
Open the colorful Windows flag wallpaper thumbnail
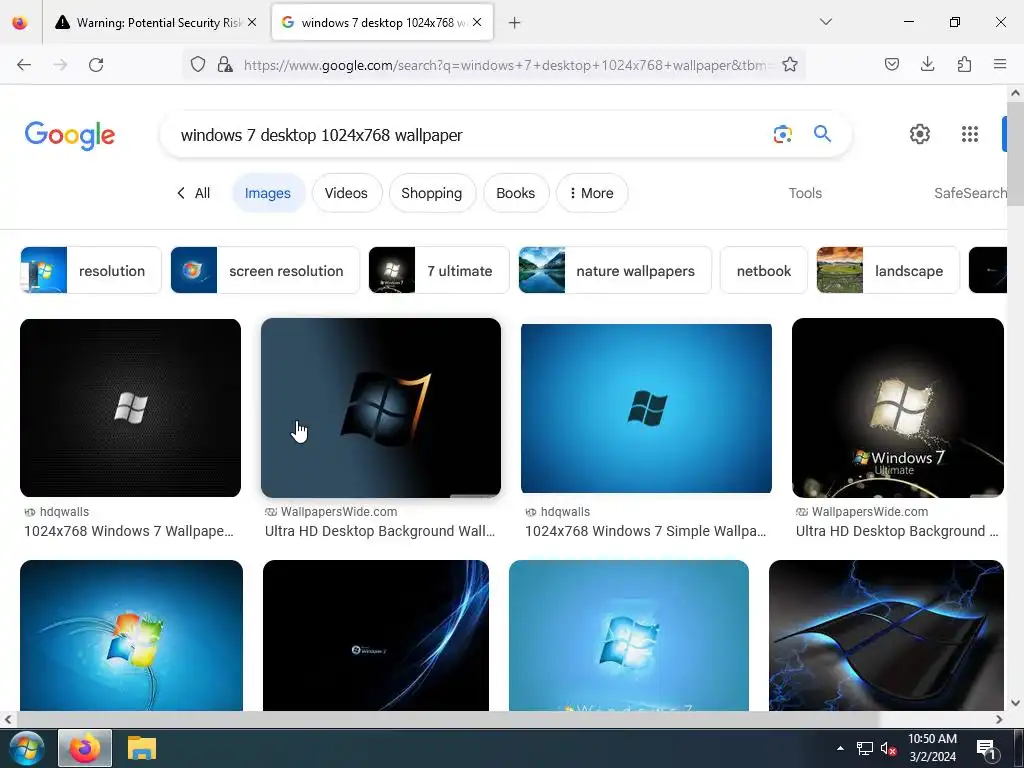[131, 635]
